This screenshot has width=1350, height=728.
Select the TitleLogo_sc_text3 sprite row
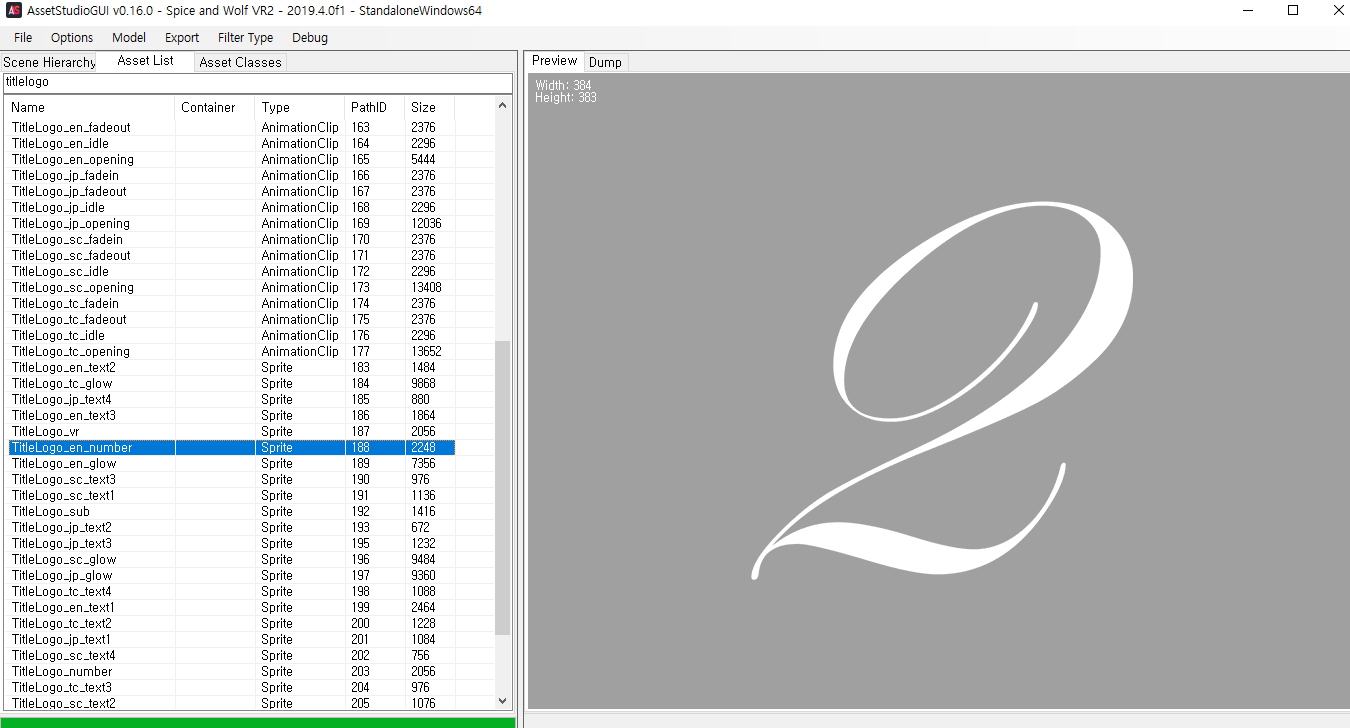coord(232,479)
